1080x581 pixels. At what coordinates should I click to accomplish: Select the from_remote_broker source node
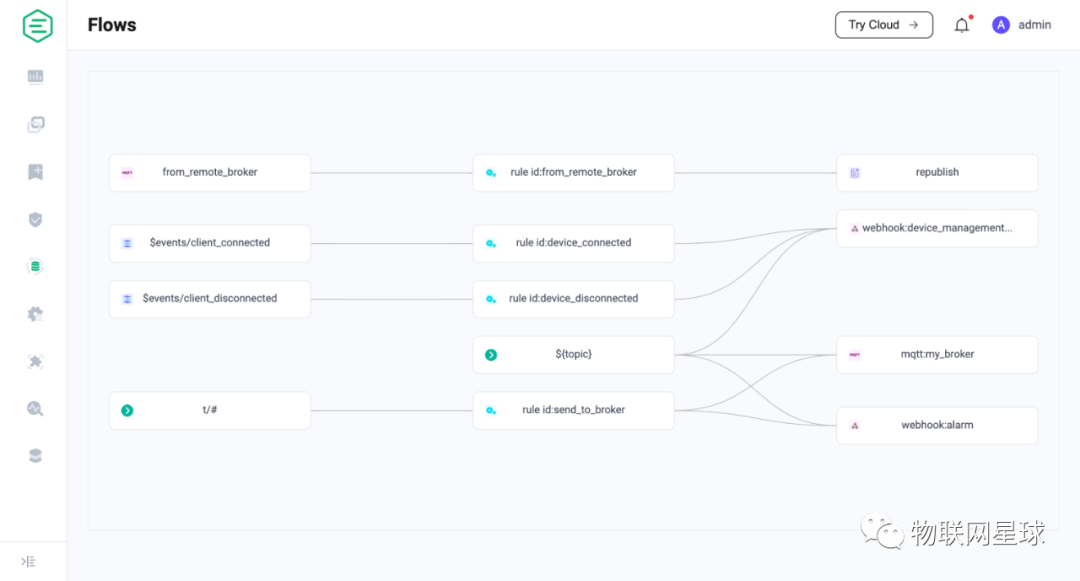pos(210,173)
